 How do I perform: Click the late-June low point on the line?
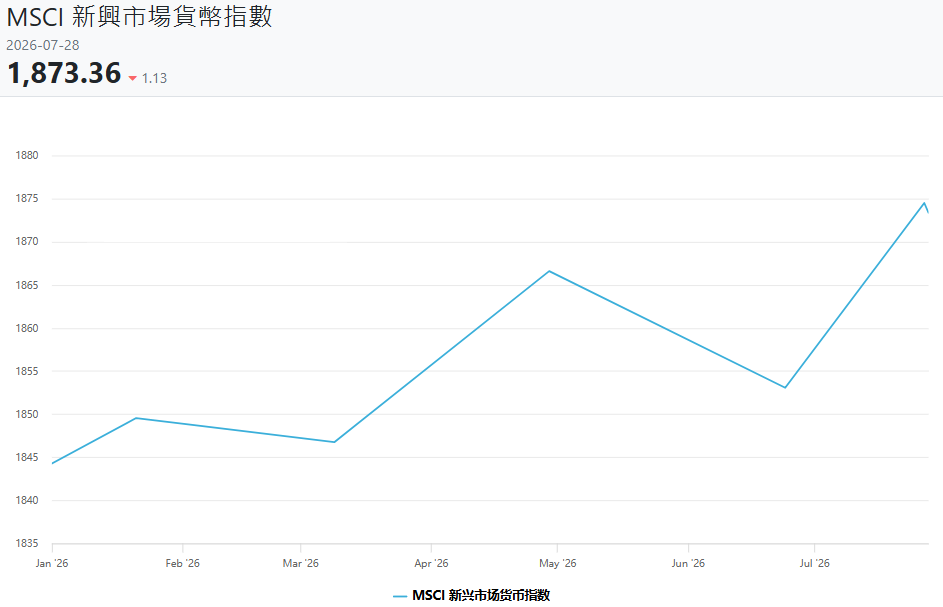pos(785,387)
